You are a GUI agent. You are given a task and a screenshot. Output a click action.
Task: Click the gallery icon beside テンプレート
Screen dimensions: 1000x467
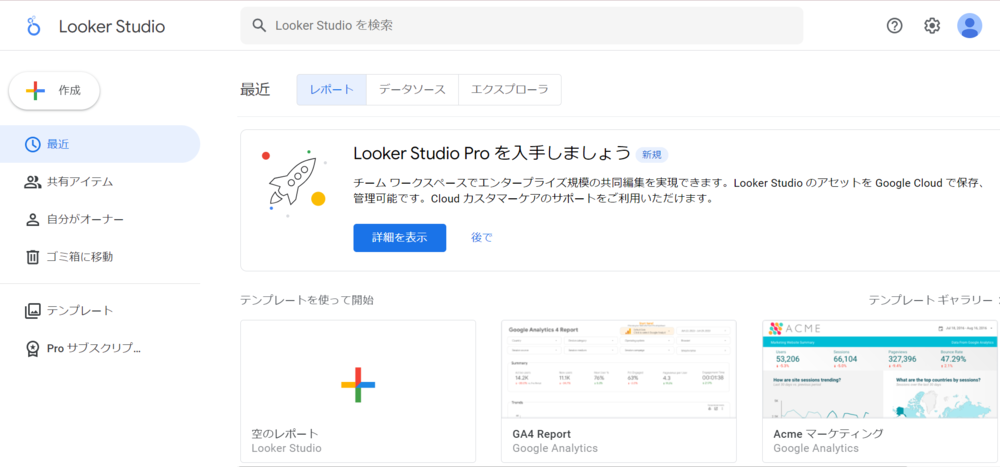pyautogui.click(x=32, y=311)
